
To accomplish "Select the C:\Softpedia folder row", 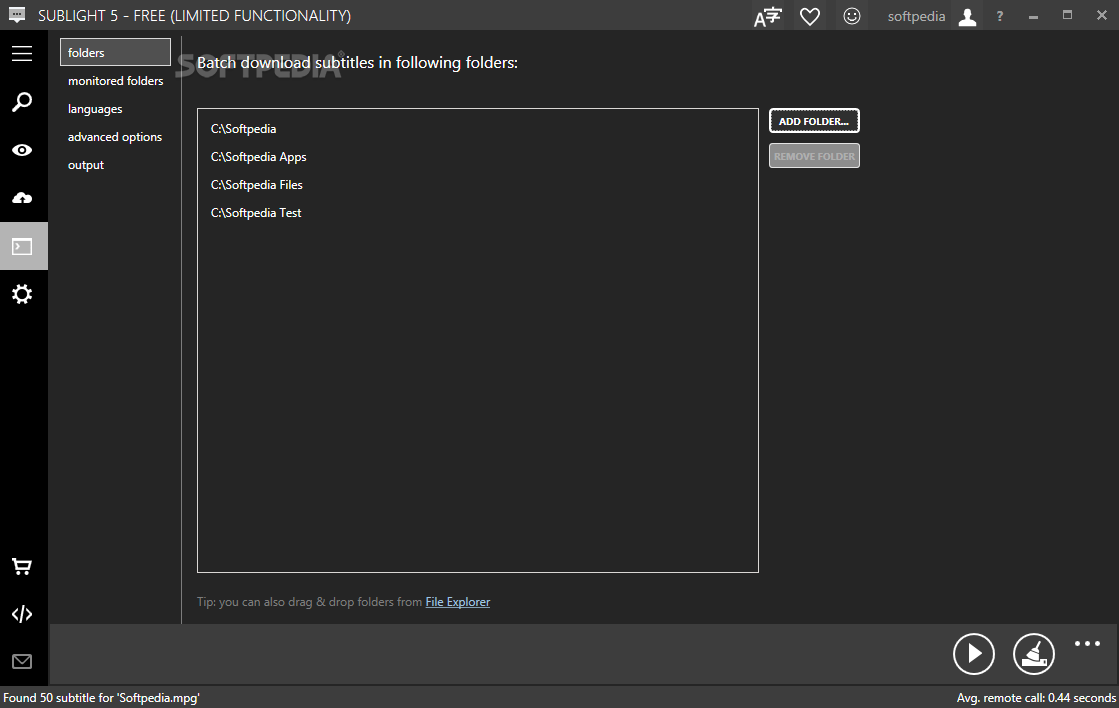I will click(x=477, y=128).
